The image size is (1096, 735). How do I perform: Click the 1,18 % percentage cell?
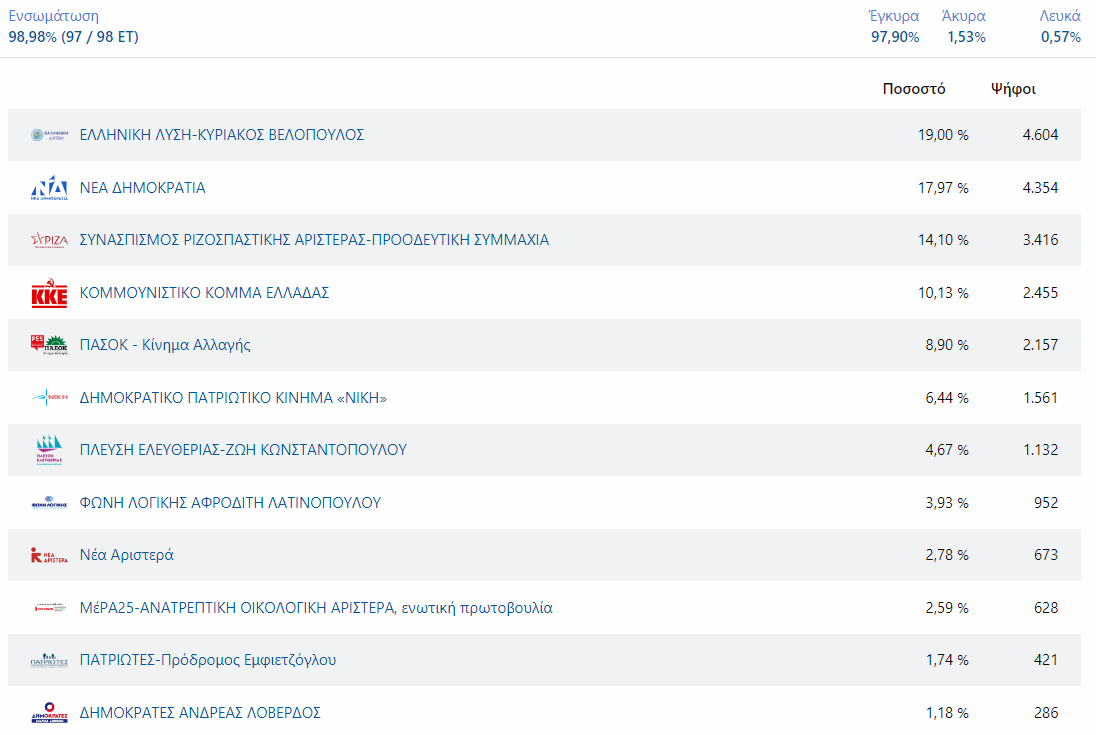(x=947, y=713)
